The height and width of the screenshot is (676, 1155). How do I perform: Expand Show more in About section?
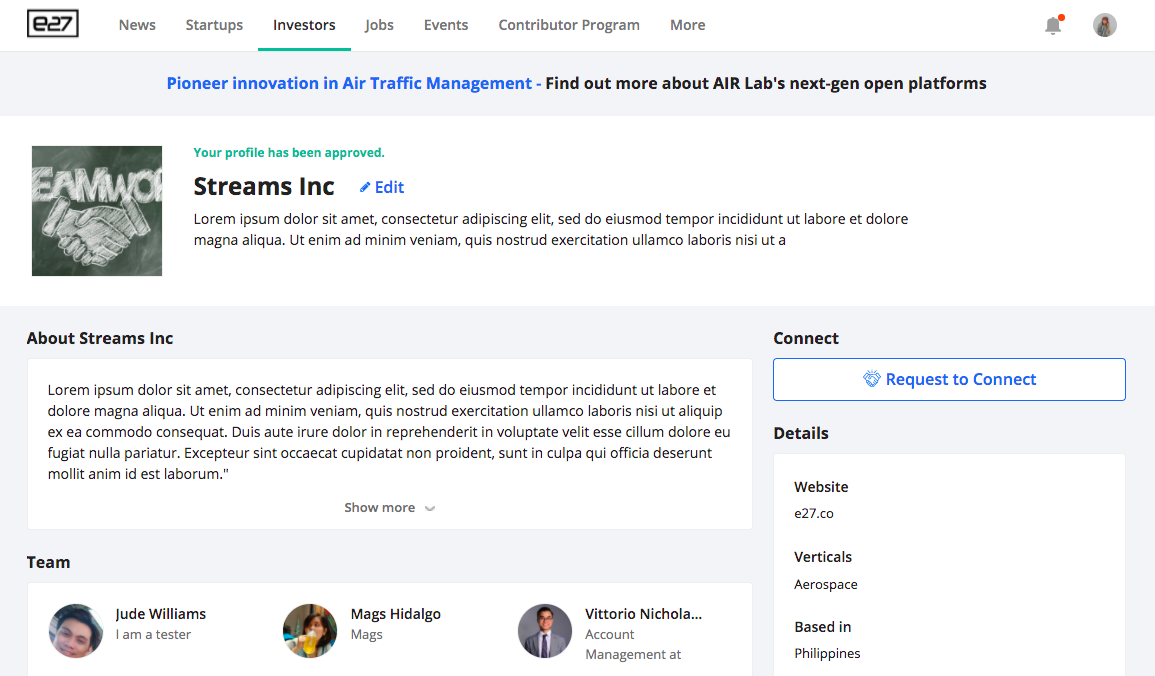(390, 507)
